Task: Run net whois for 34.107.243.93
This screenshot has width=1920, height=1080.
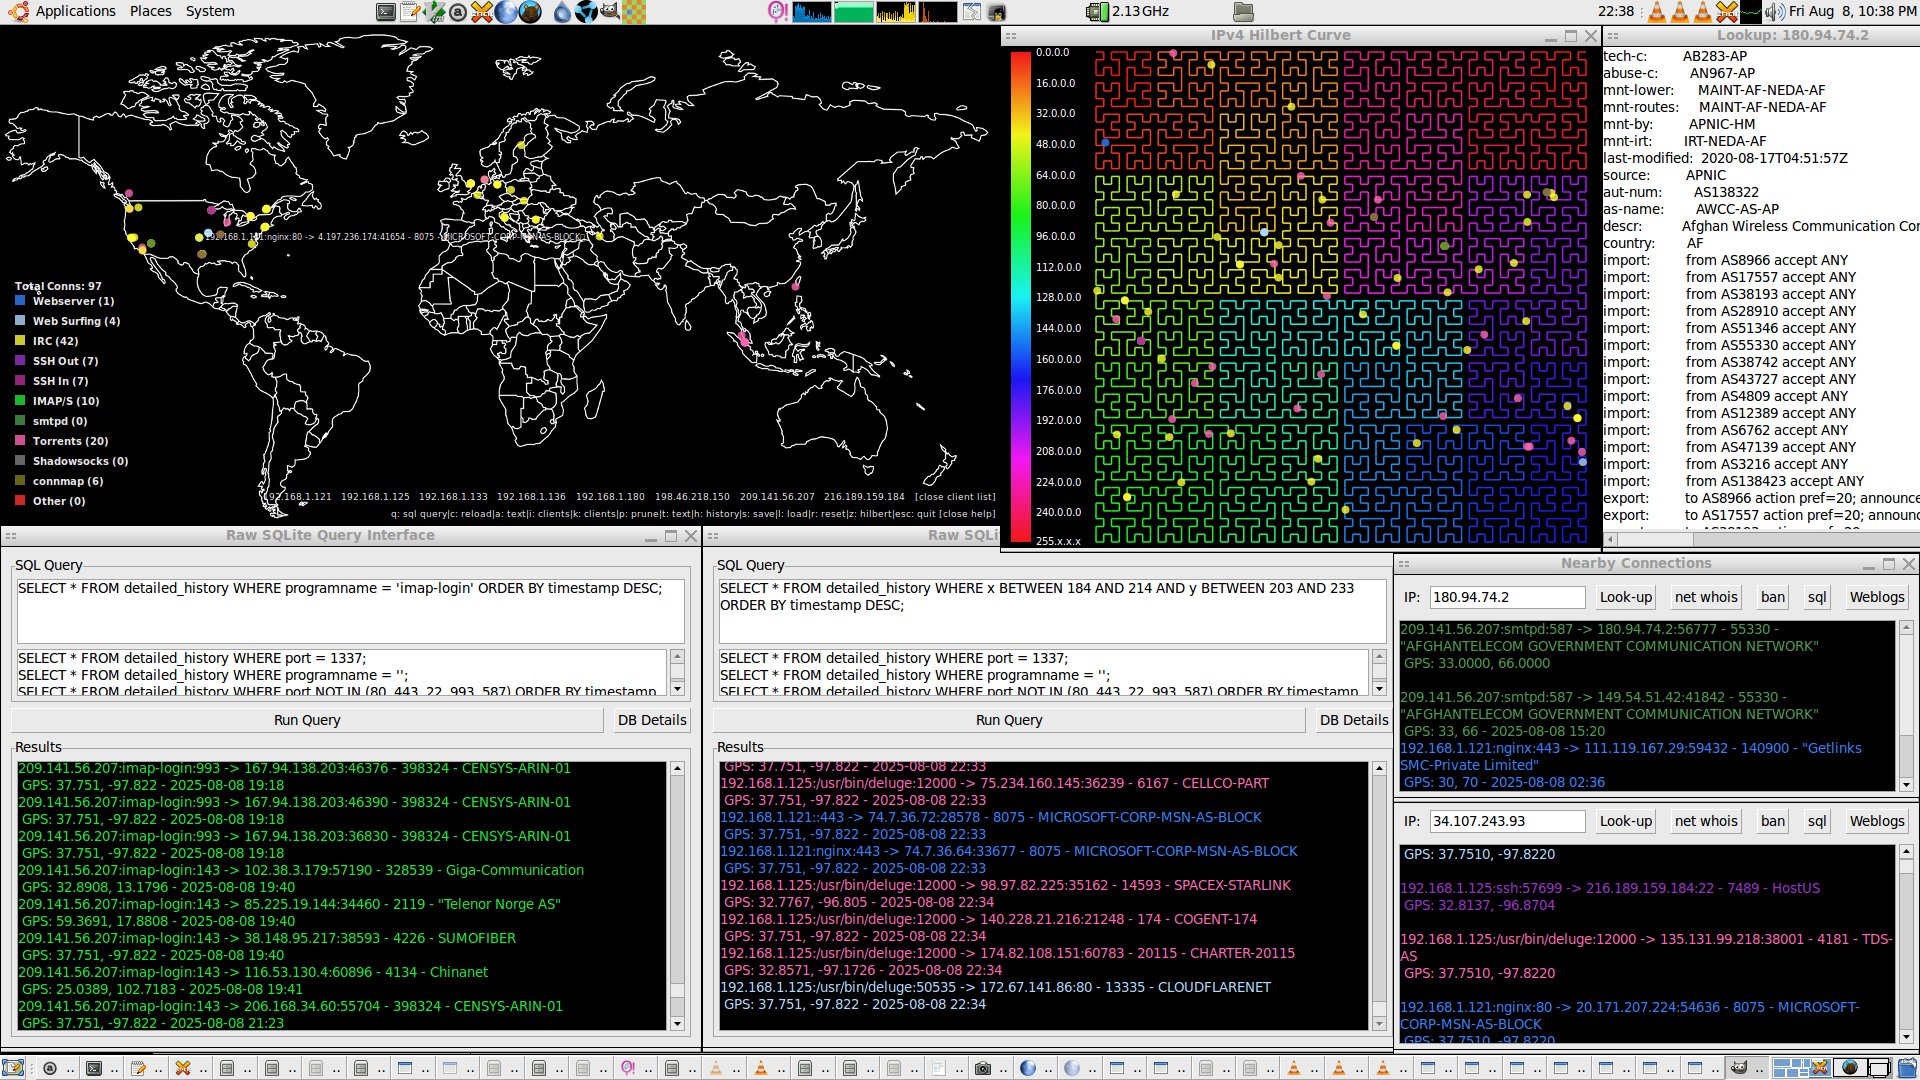Action: point(1706,821)
